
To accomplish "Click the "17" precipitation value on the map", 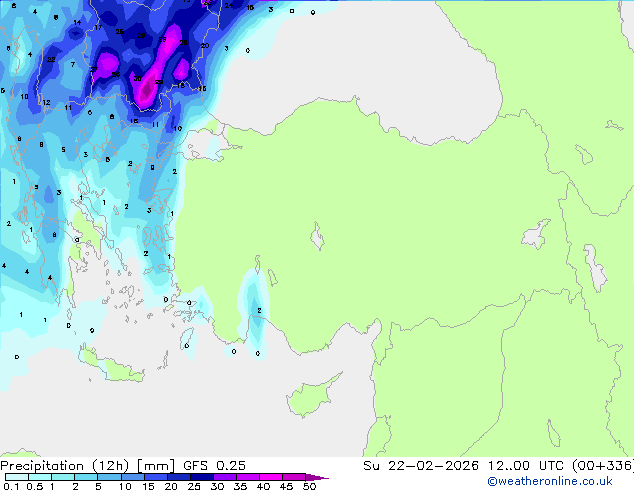I will click(x=98, y=27).
